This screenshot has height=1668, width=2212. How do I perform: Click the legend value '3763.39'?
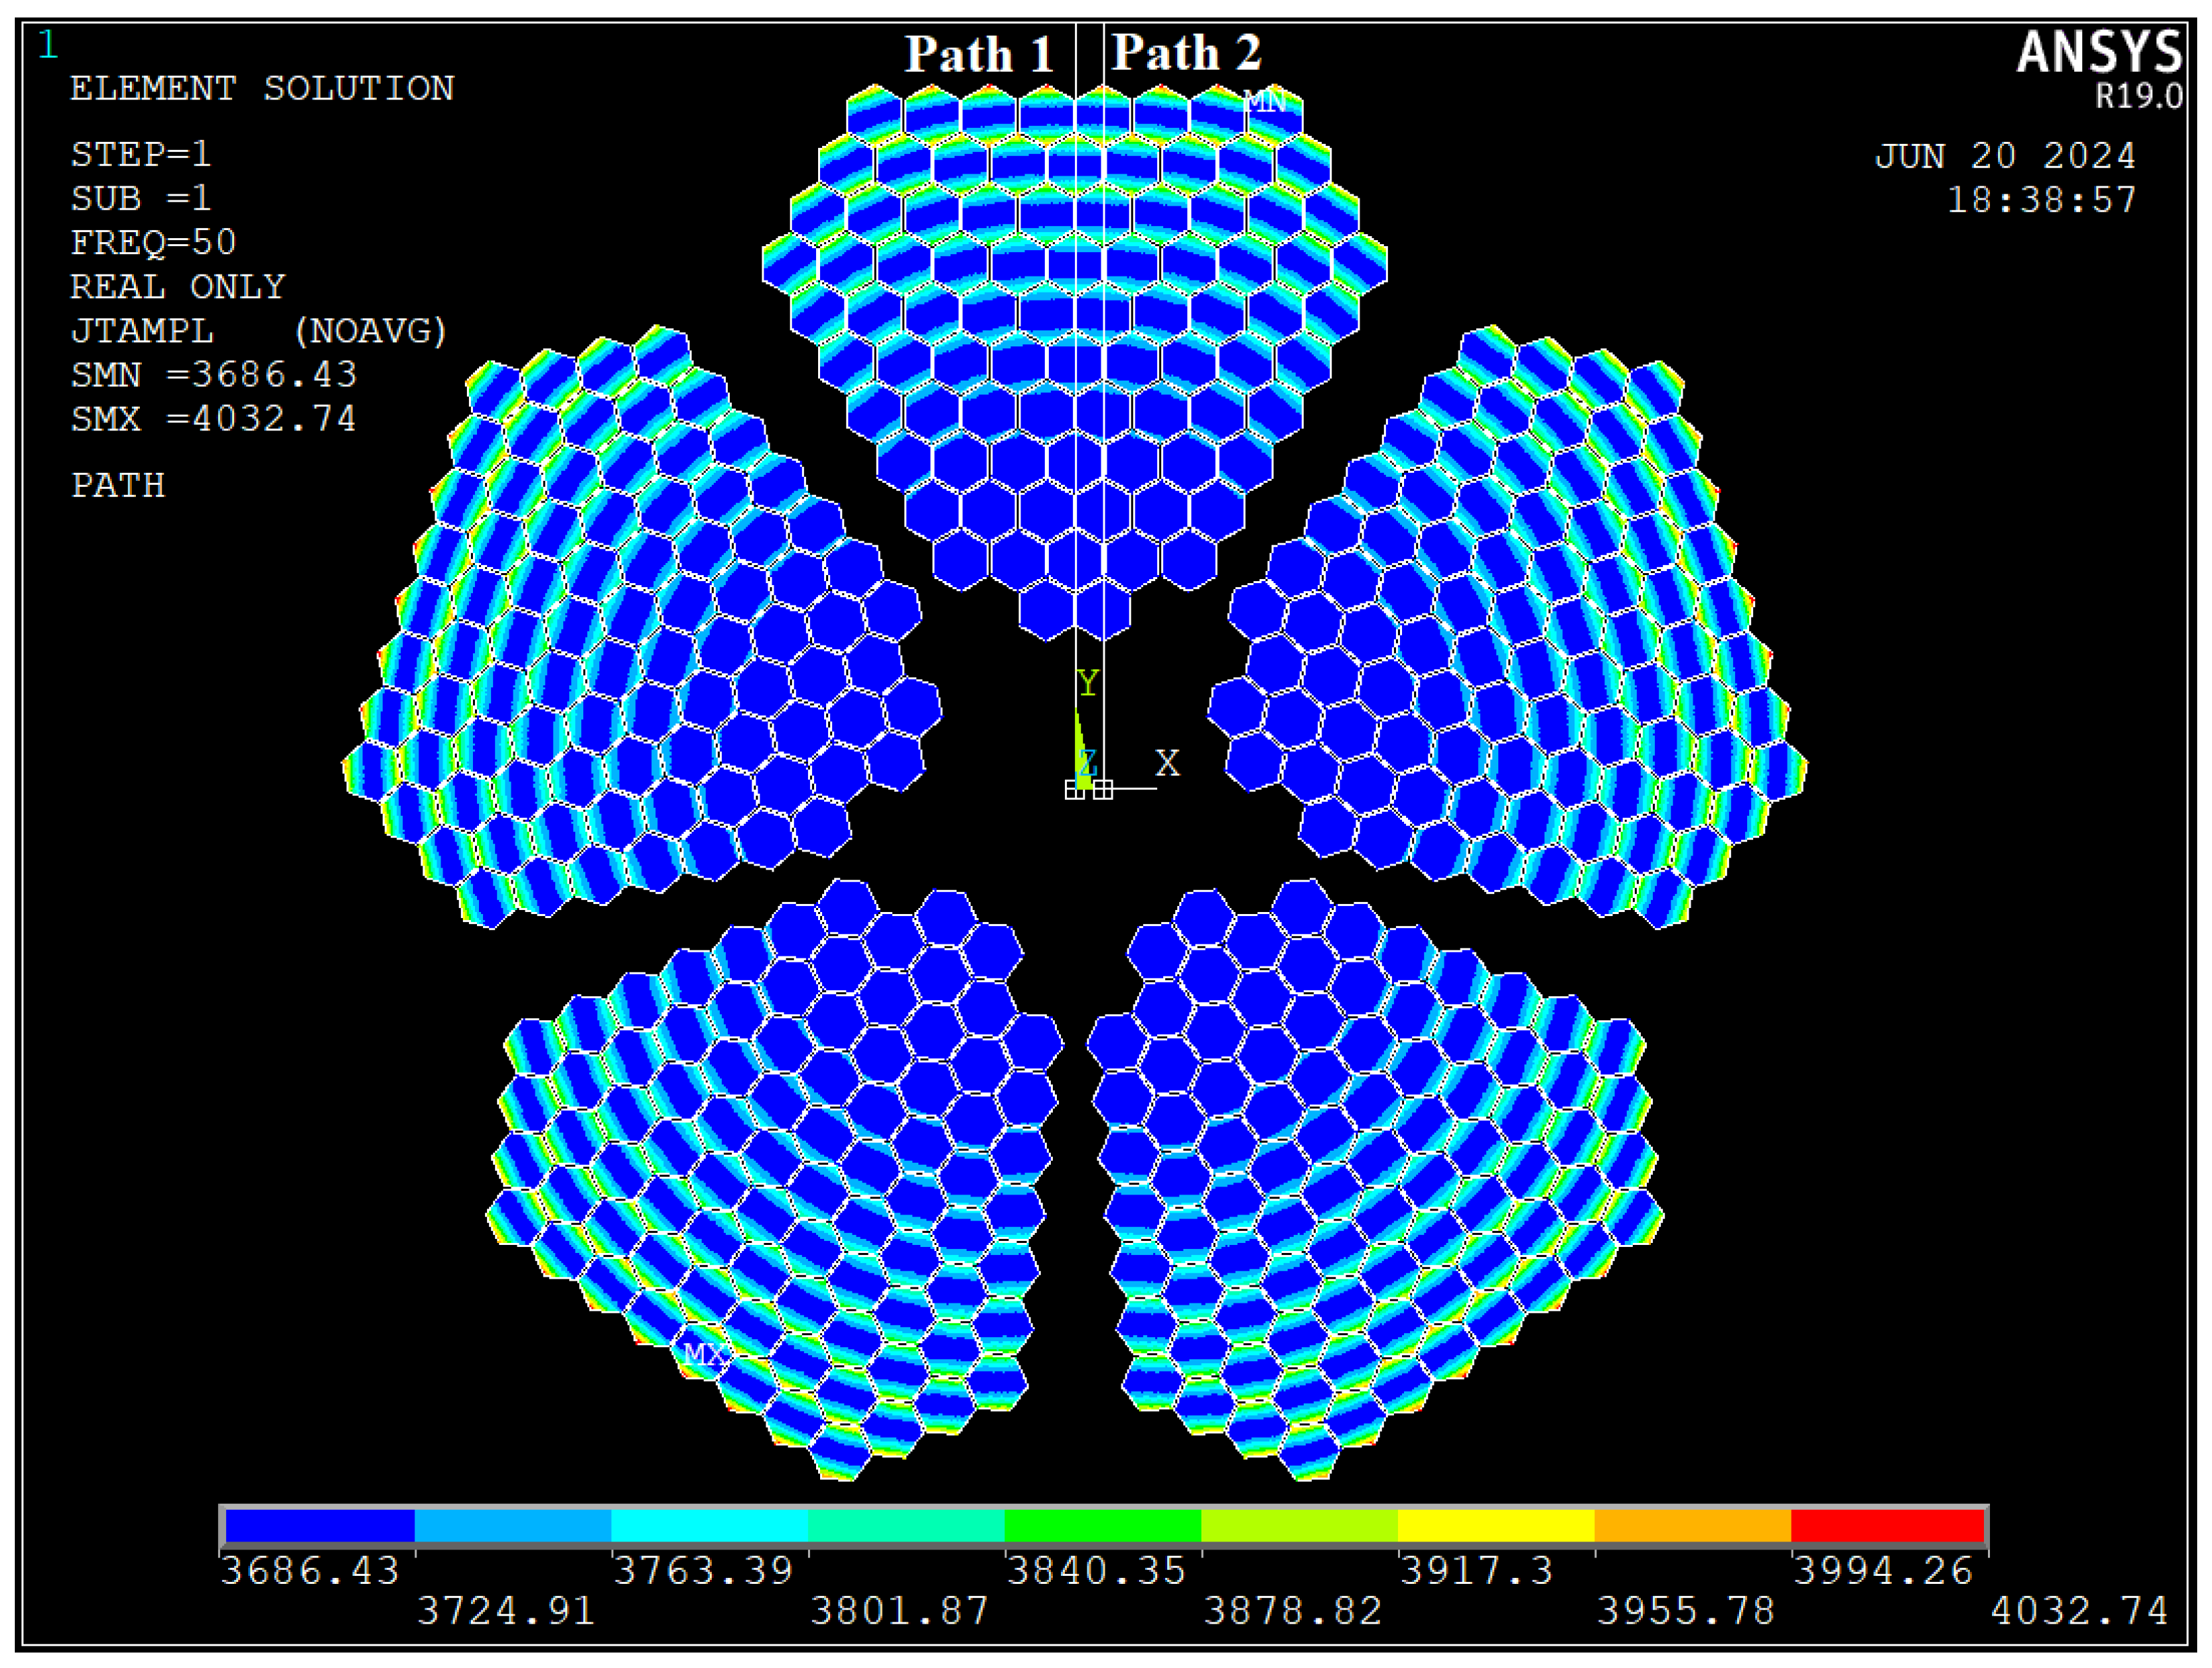point(703,1571)
